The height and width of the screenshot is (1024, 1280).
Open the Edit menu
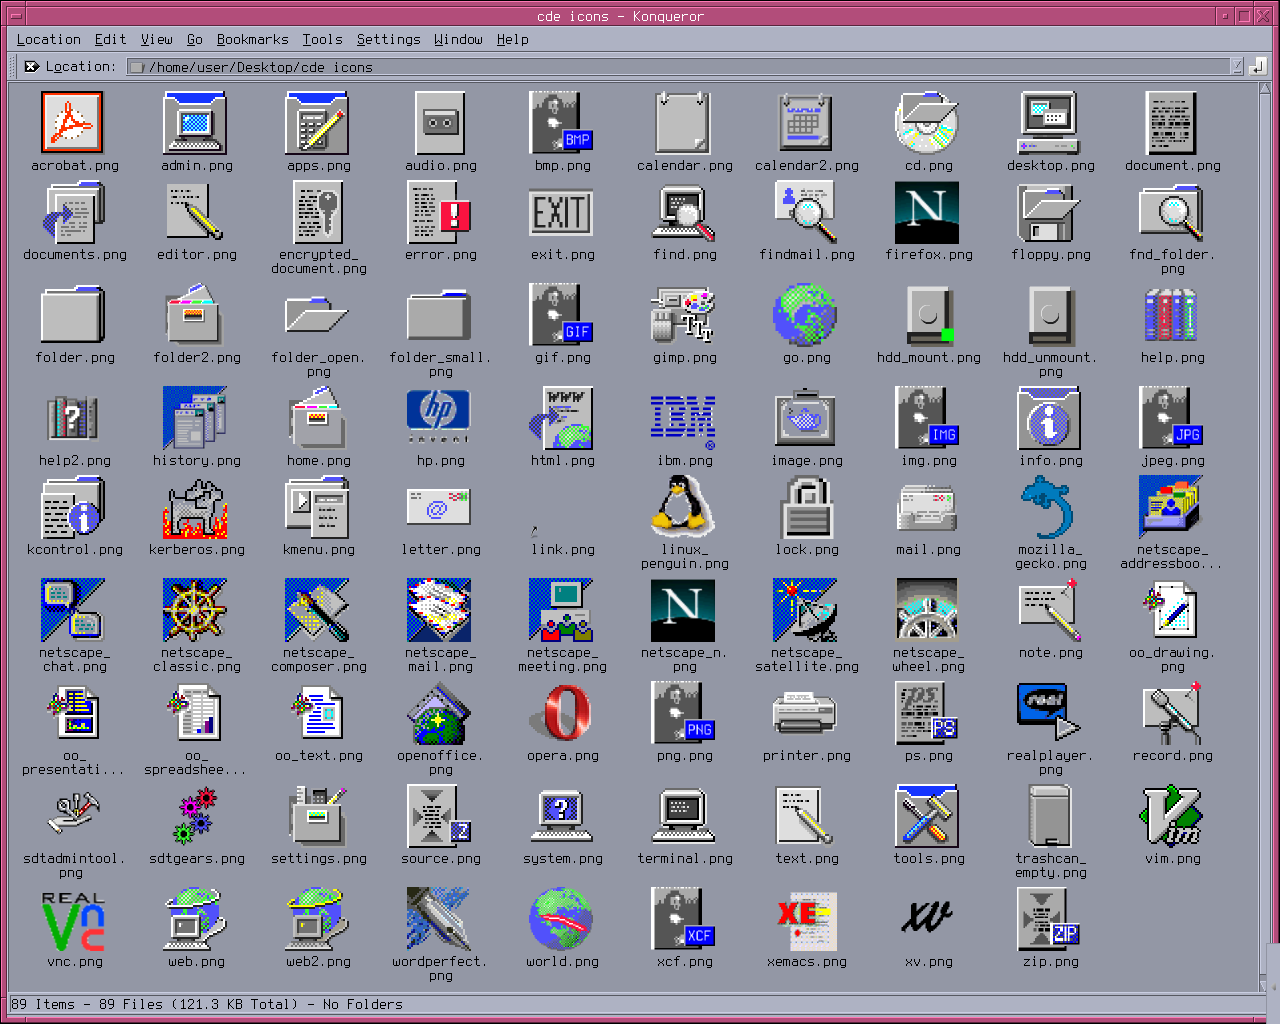click(110, 40)
